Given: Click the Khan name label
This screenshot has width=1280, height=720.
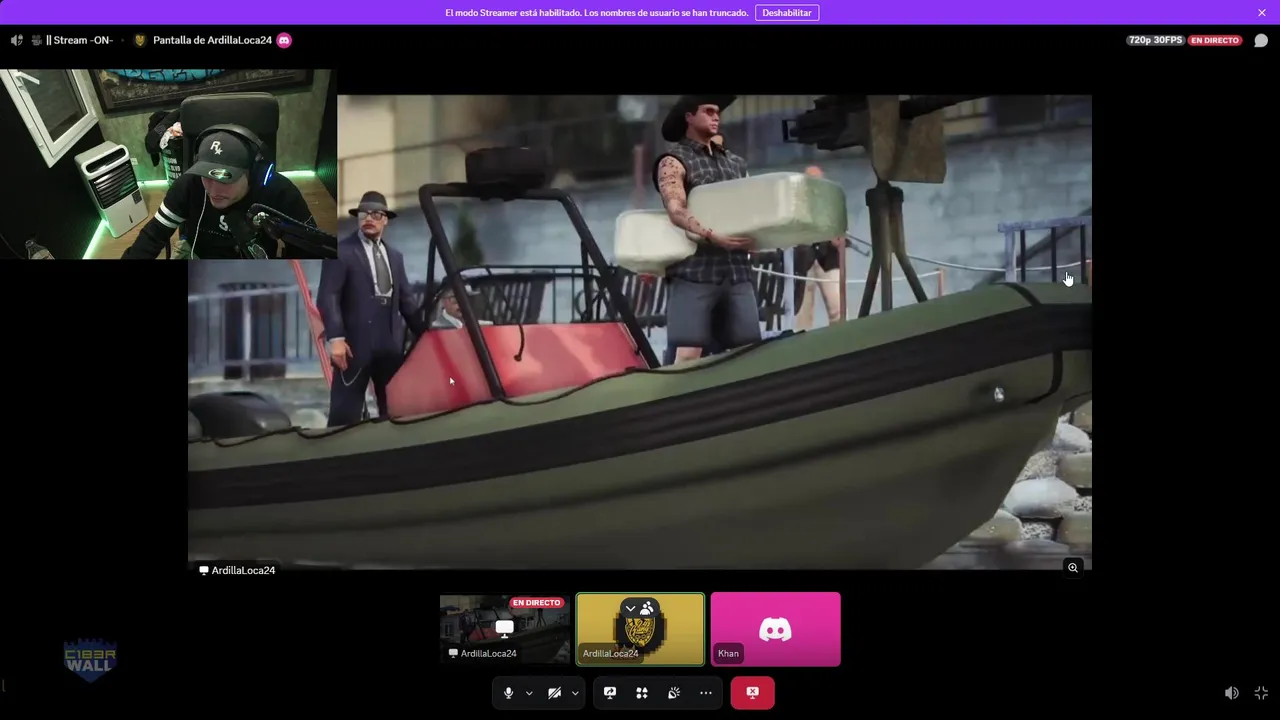Looking at the screenshot, I should coord(728,654).
